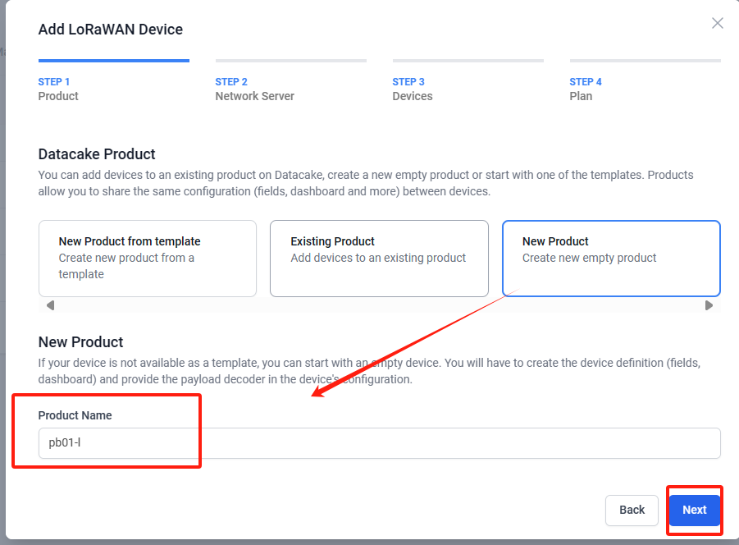This screenshot has height=545, width=739.
Task: Click the Datacake Product heading
Action: (x=97, y=154)
